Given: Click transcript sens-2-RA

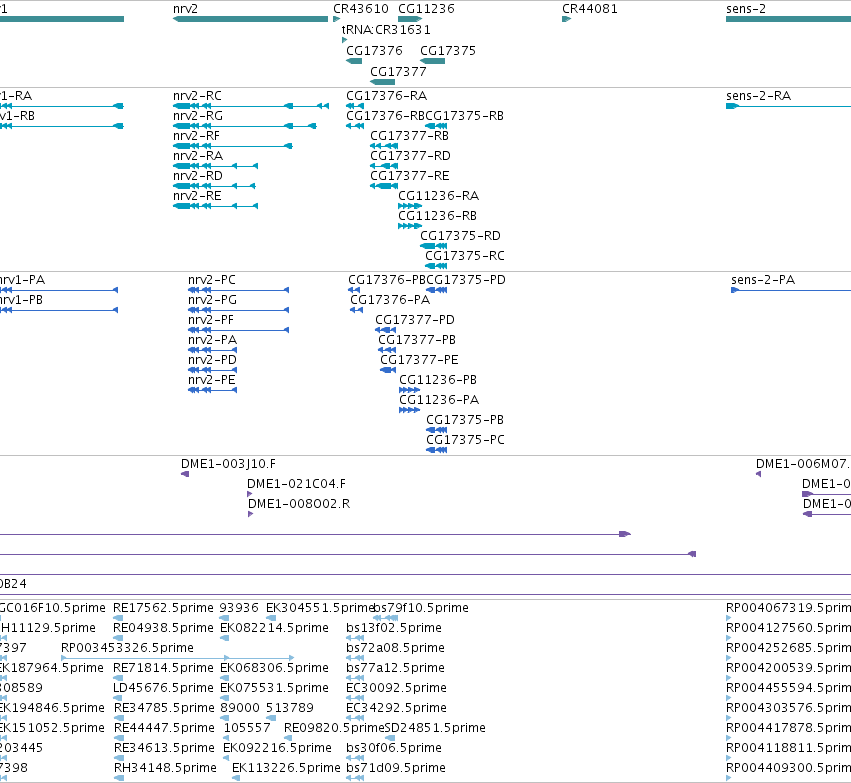Looking at the screenshot, I should coord(758,96).
